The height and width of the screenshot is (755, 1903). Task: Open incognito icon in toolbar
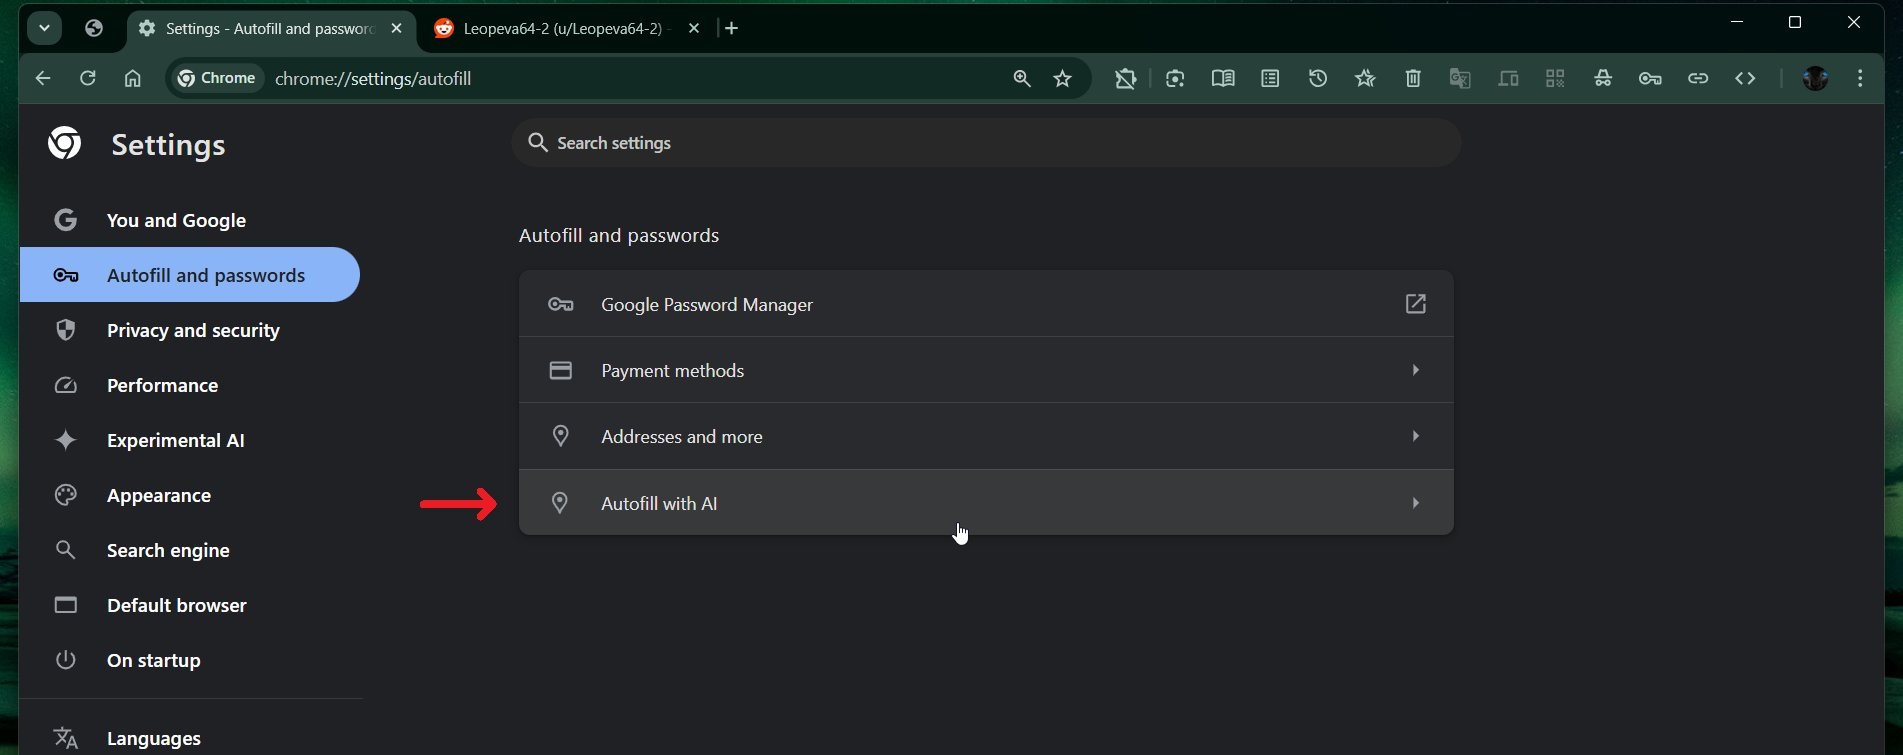tap(1602, 79)
